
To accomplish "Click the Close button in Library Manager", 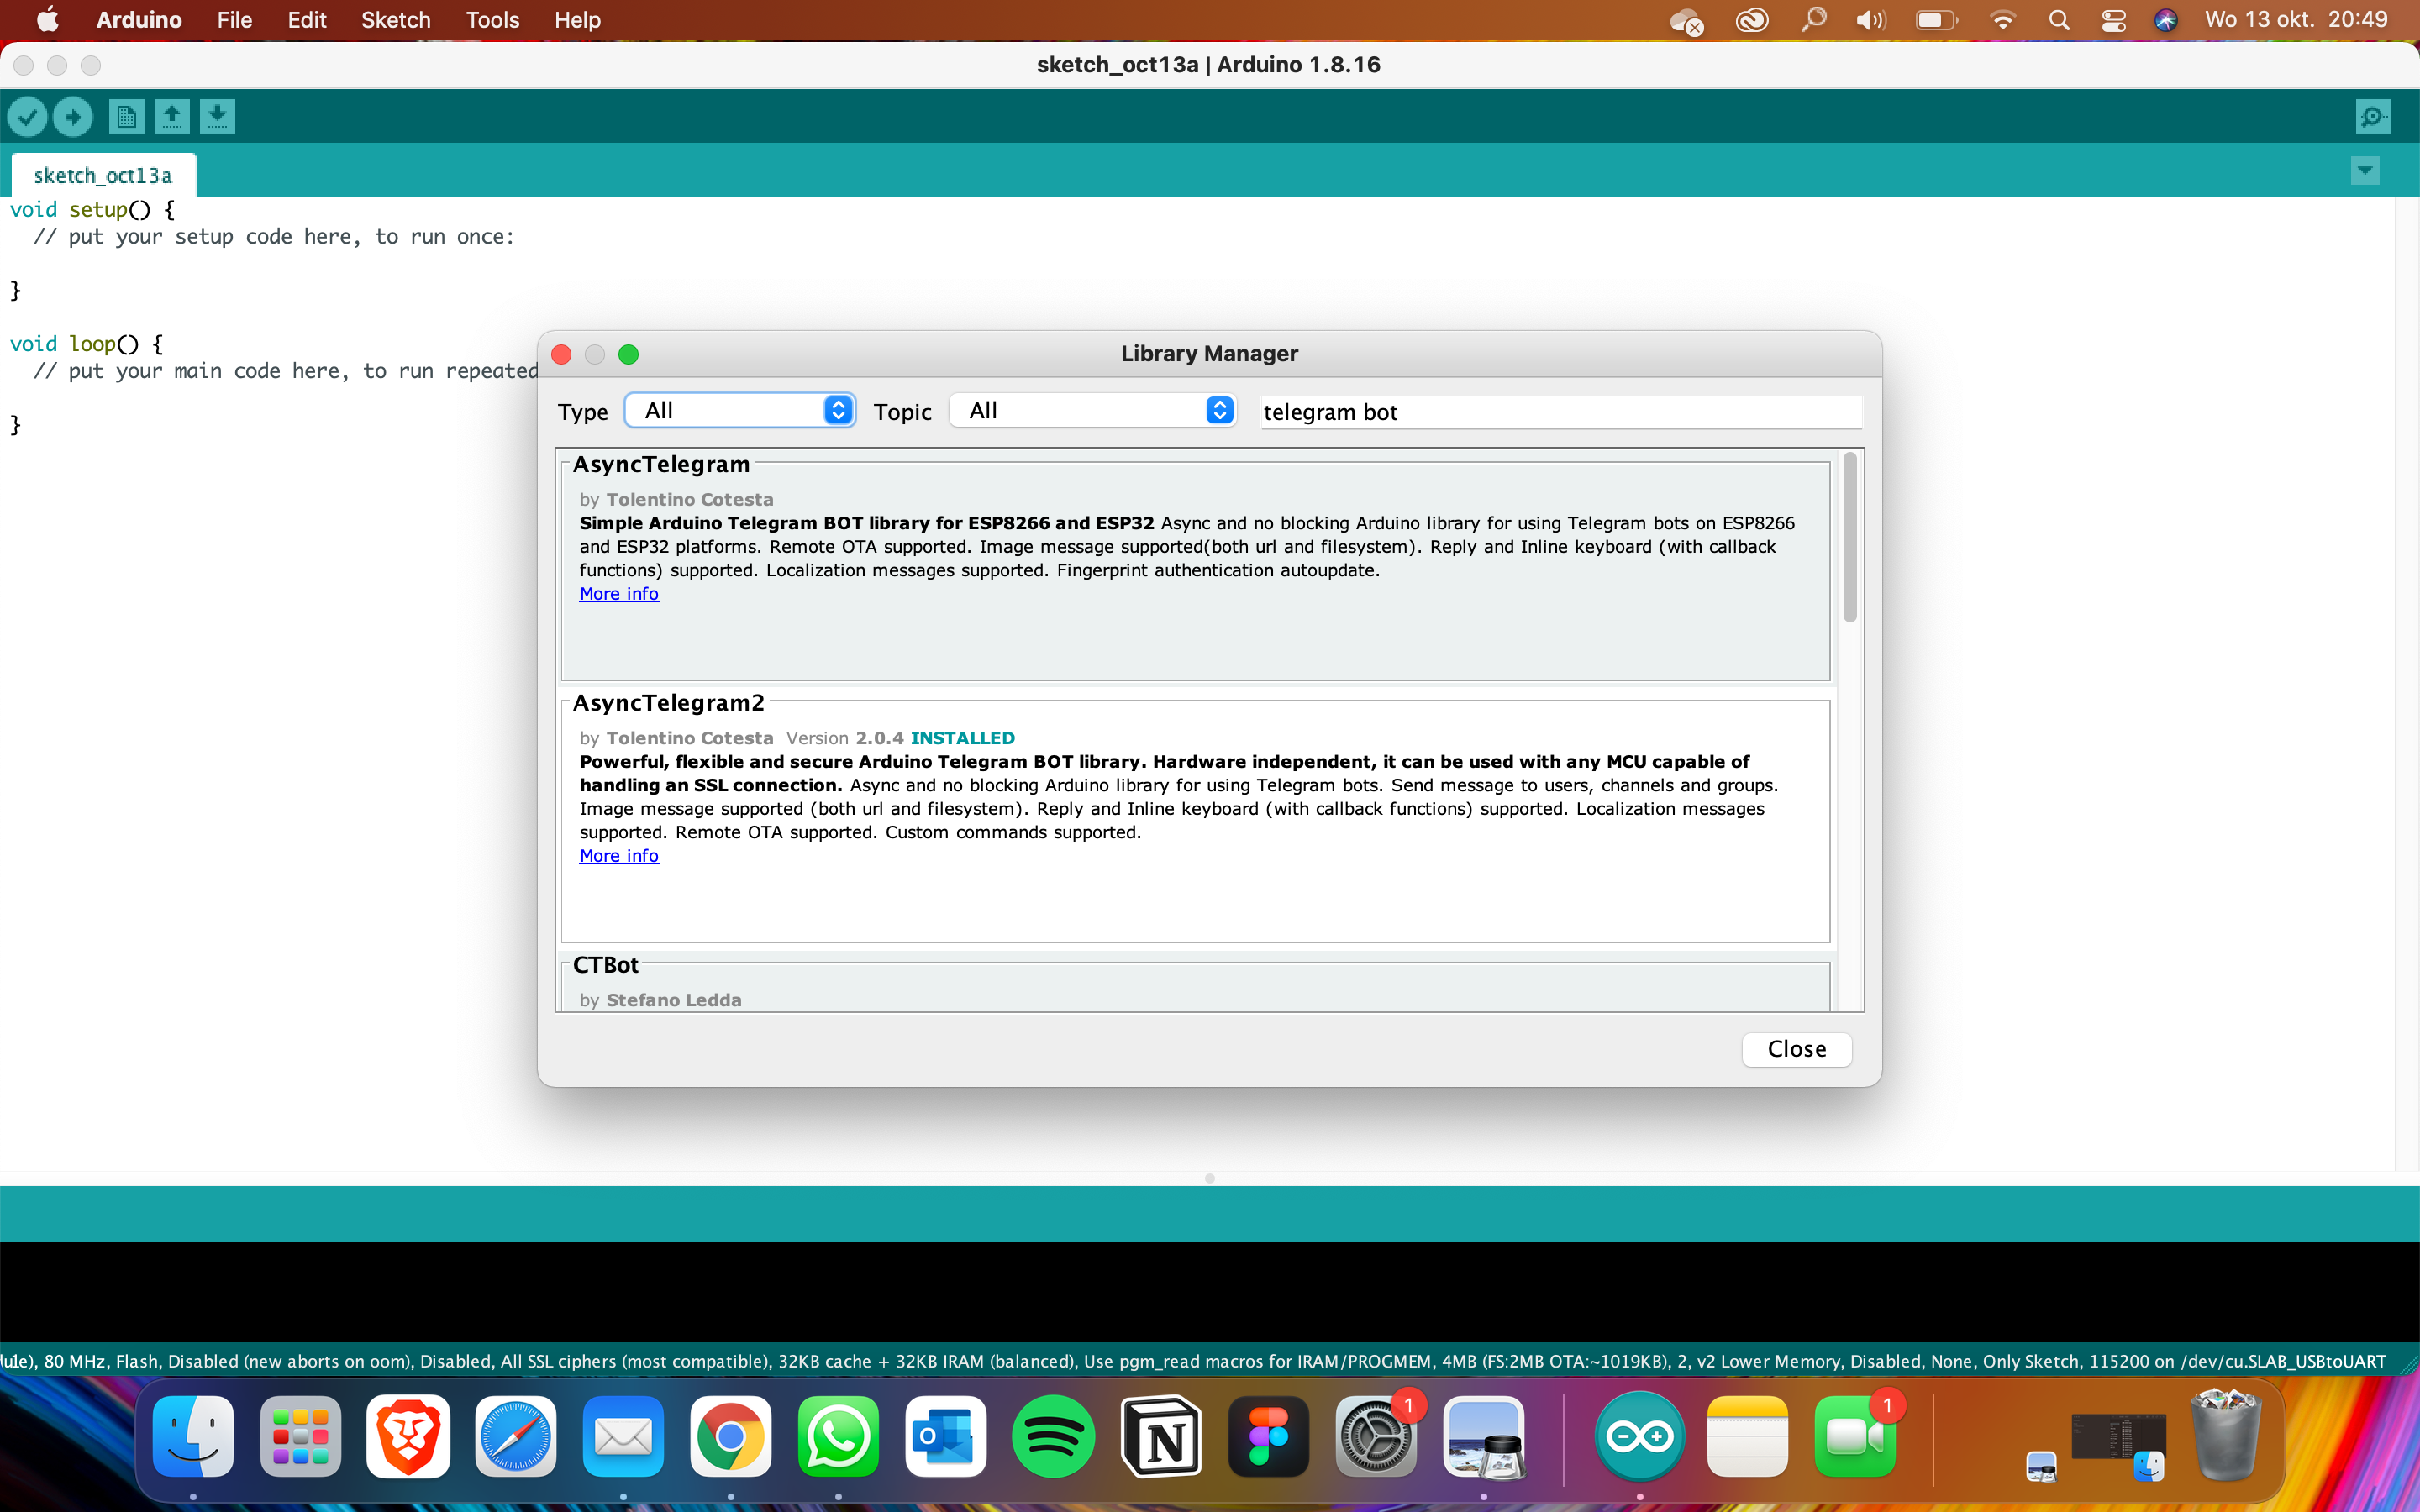I will (x=1796, y=1049).
